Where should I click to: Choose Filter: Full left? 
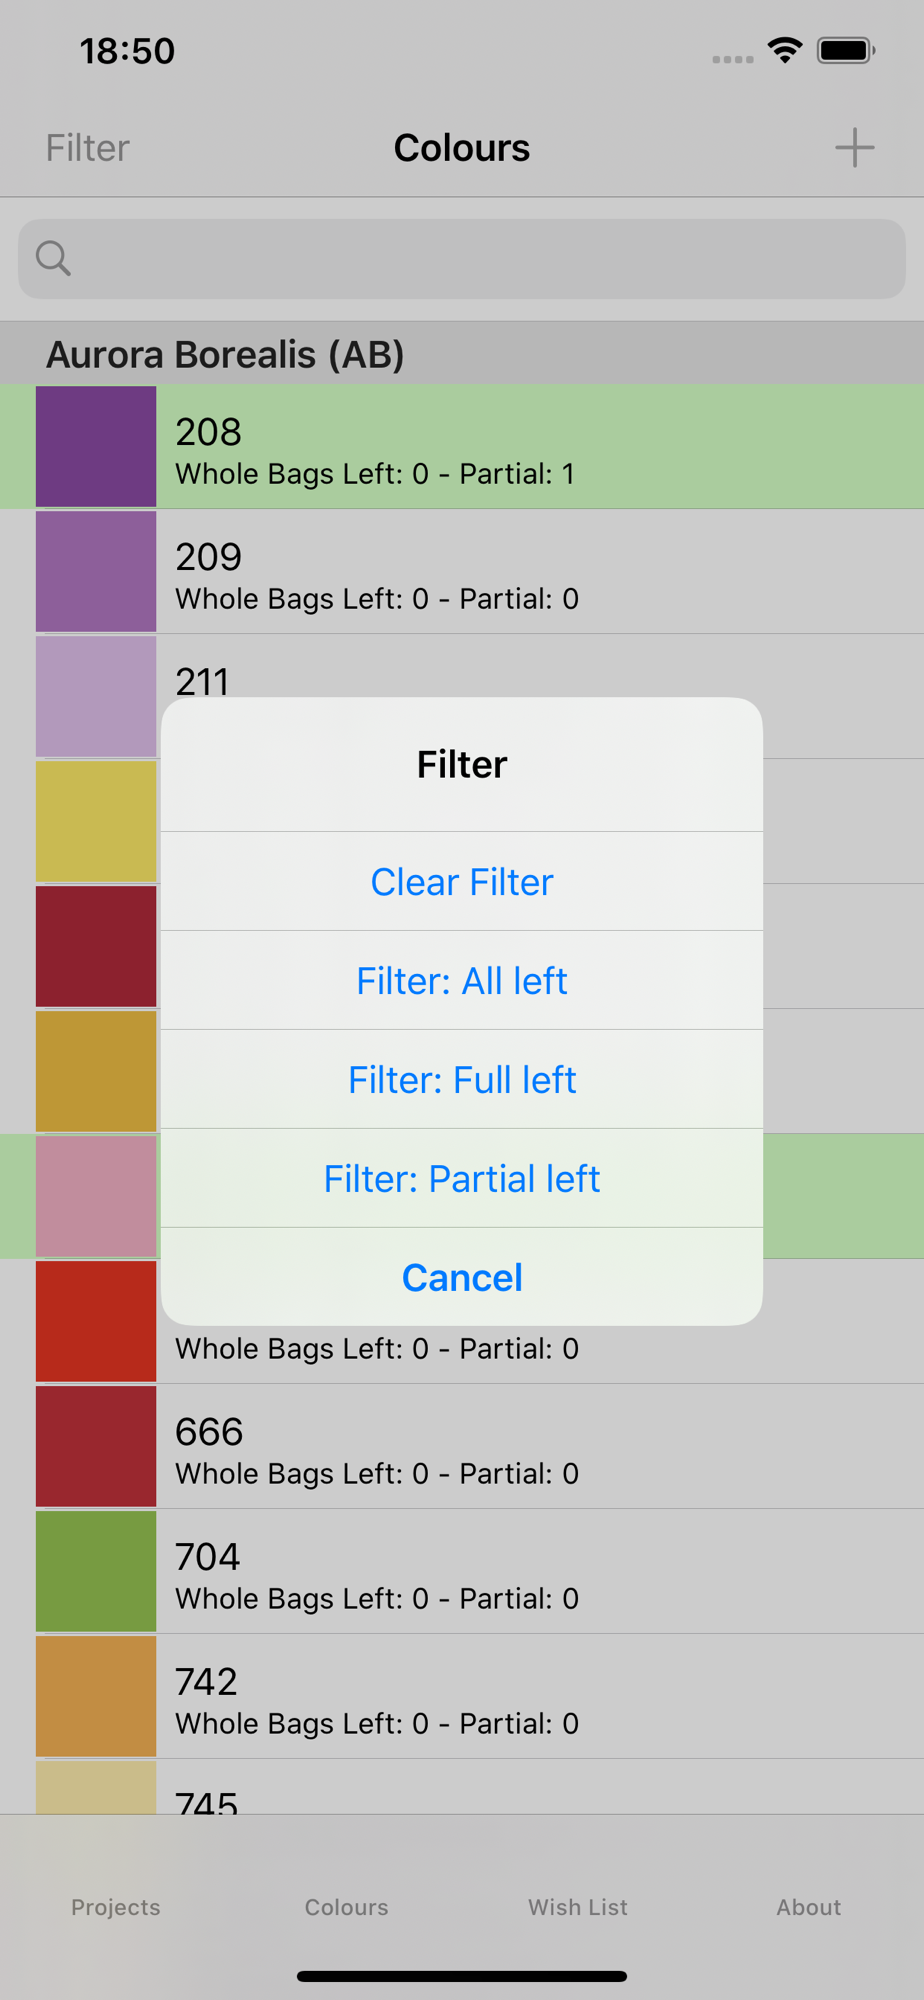pos(462,1080)
